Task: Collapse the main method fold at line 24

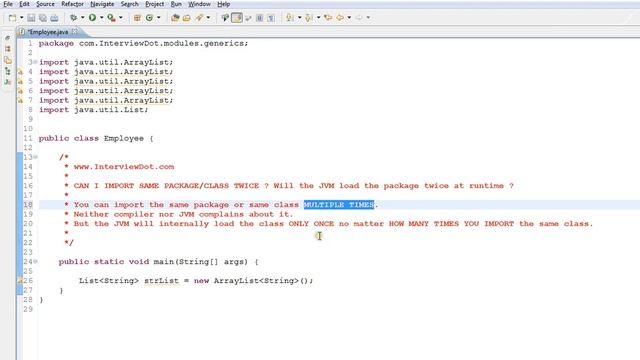Action: pyautogui.click(x=35, y=262)
